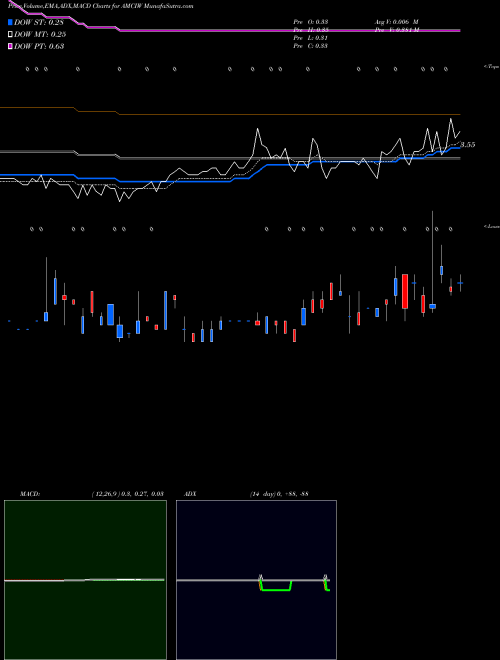Image resolution: width=500 pixels, height=660 pixels.
Task: Click the blue DOW ST legend swatch
Action: click(11, 22)
